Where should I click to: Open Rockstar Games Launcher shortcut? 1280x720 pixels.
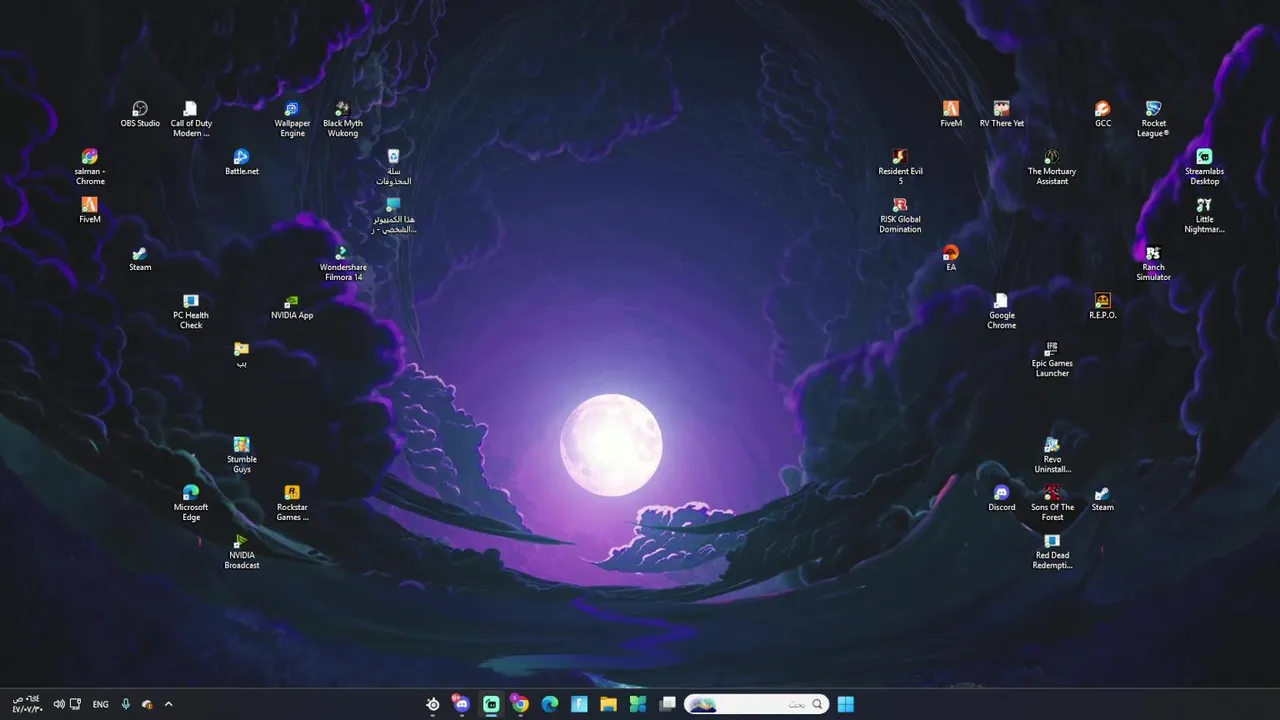click(x=292, y=503)
